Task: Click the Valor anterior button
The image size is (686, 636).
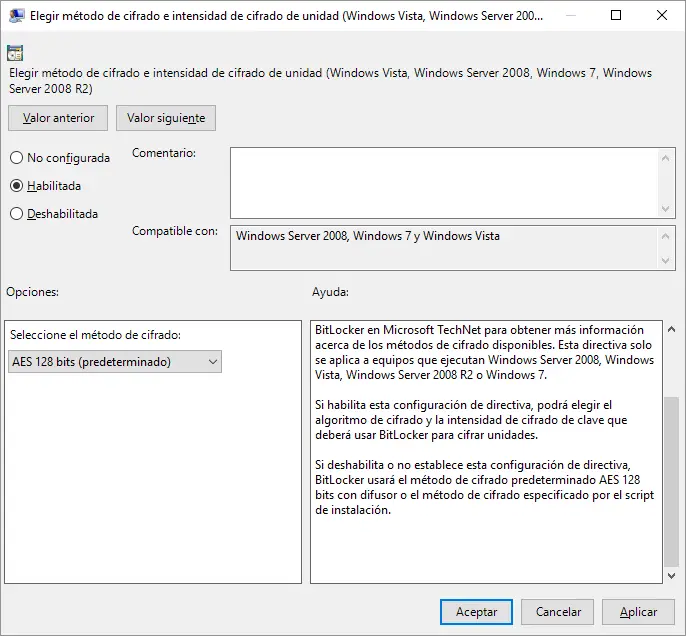Action: coord(58,118)
